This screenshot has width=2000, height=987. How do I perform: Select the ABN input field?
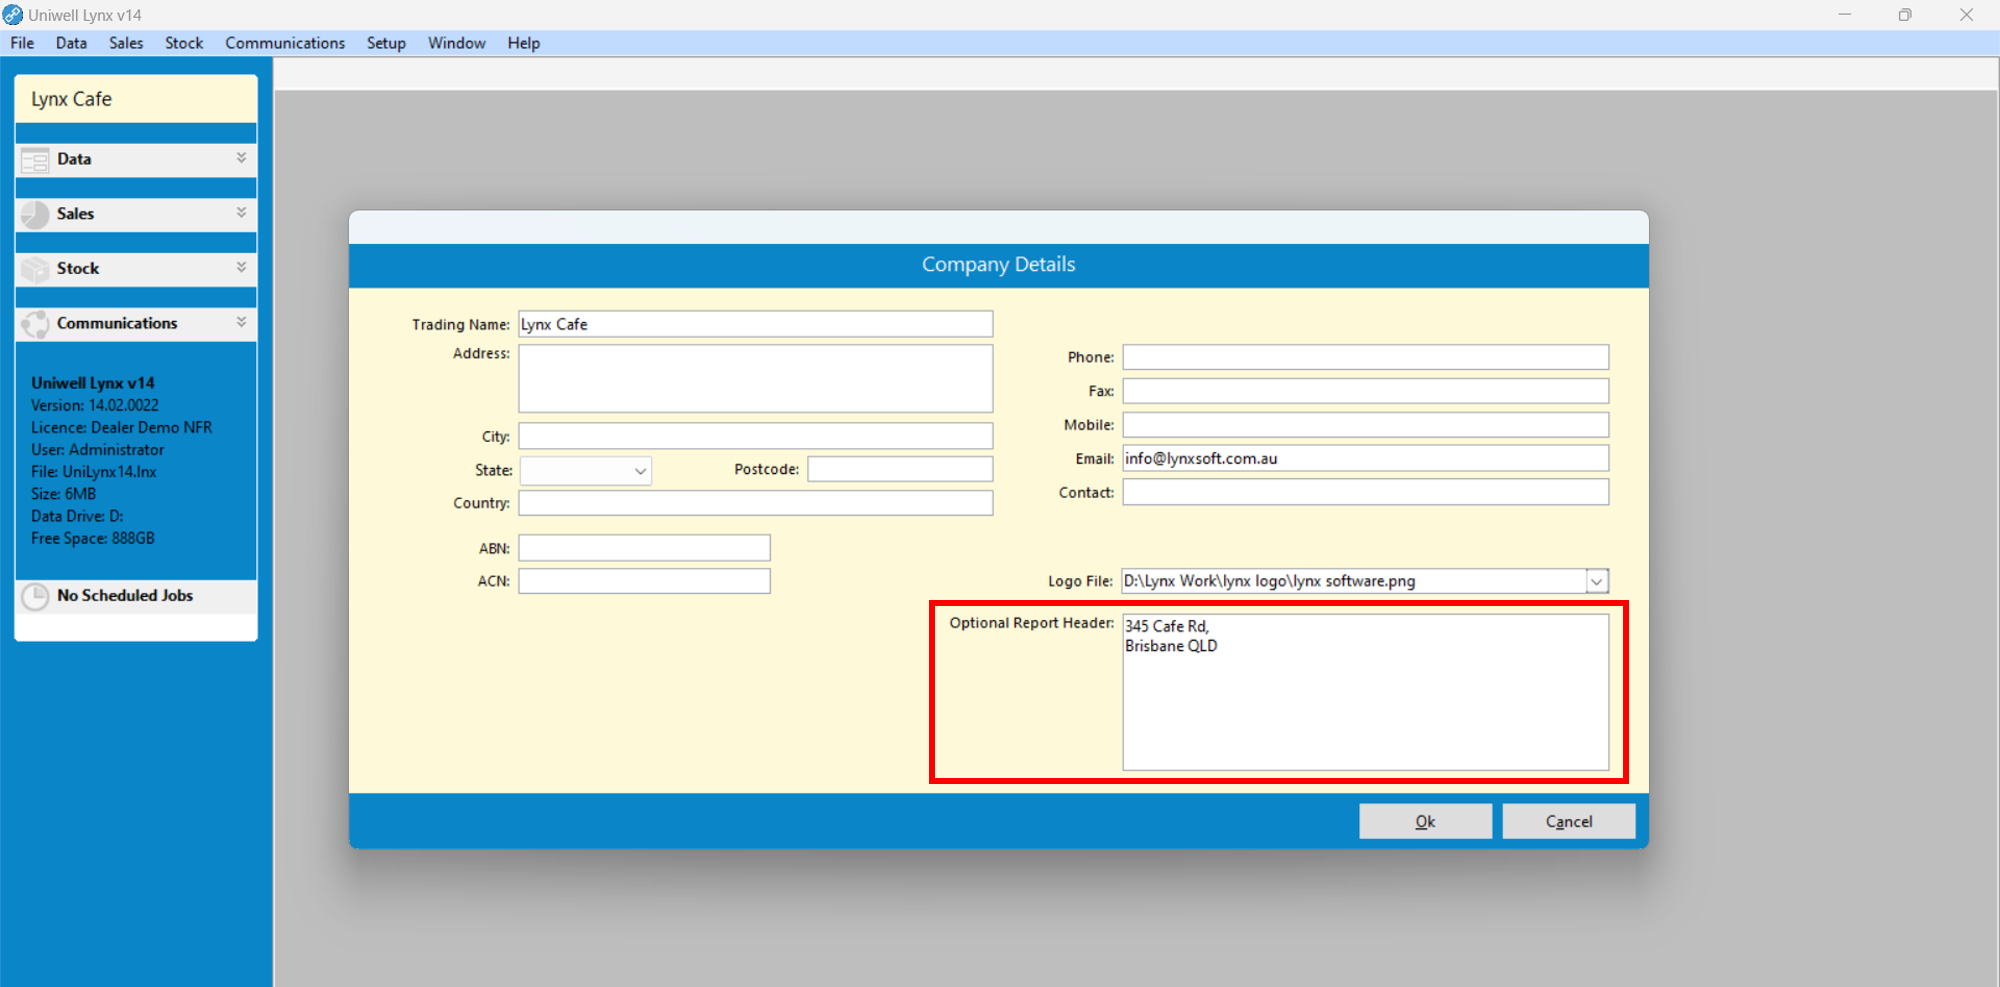[x=644, y=548]
